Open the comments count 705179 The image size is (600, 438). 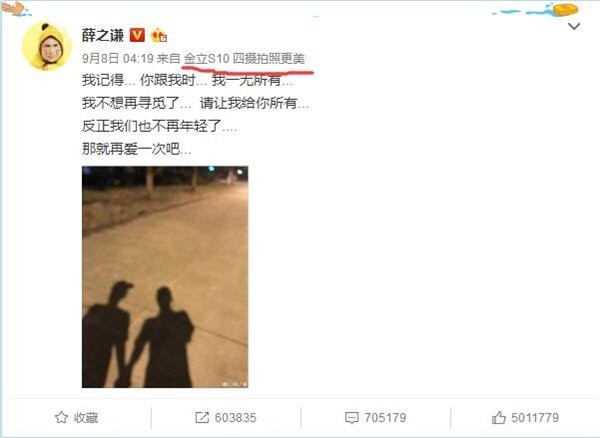coord(385,417)
